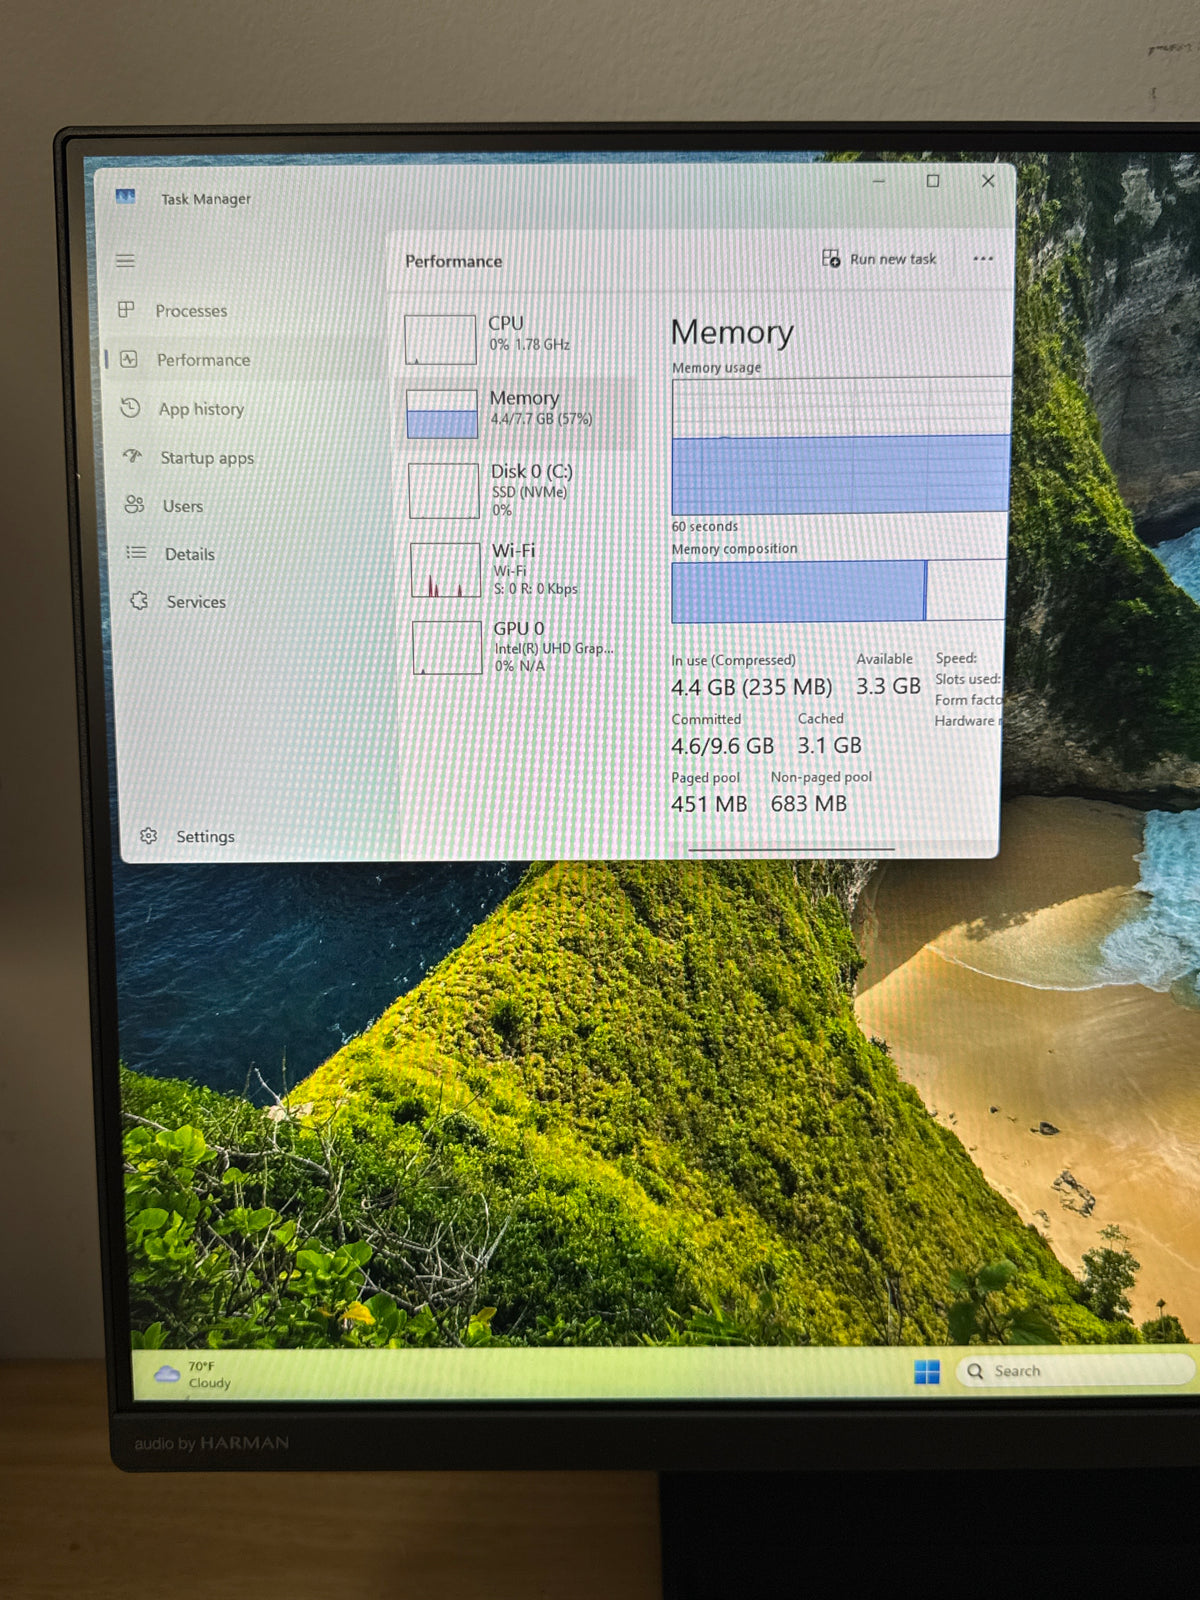Click the Run new task icon
The image size is (1200, 1600).
point(831,259)
